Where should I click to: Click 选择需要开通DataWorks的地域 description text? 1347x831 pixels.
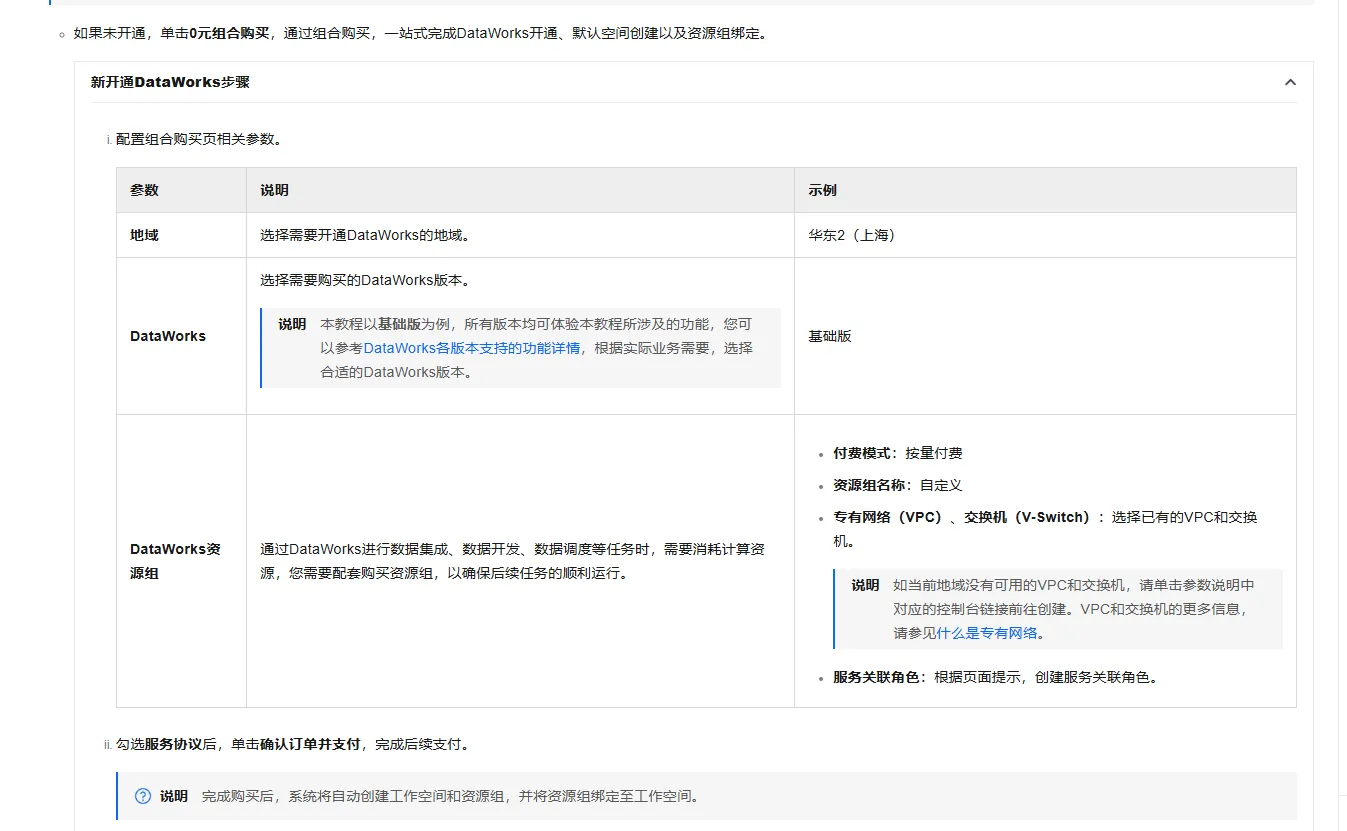(x=365, y=235)
